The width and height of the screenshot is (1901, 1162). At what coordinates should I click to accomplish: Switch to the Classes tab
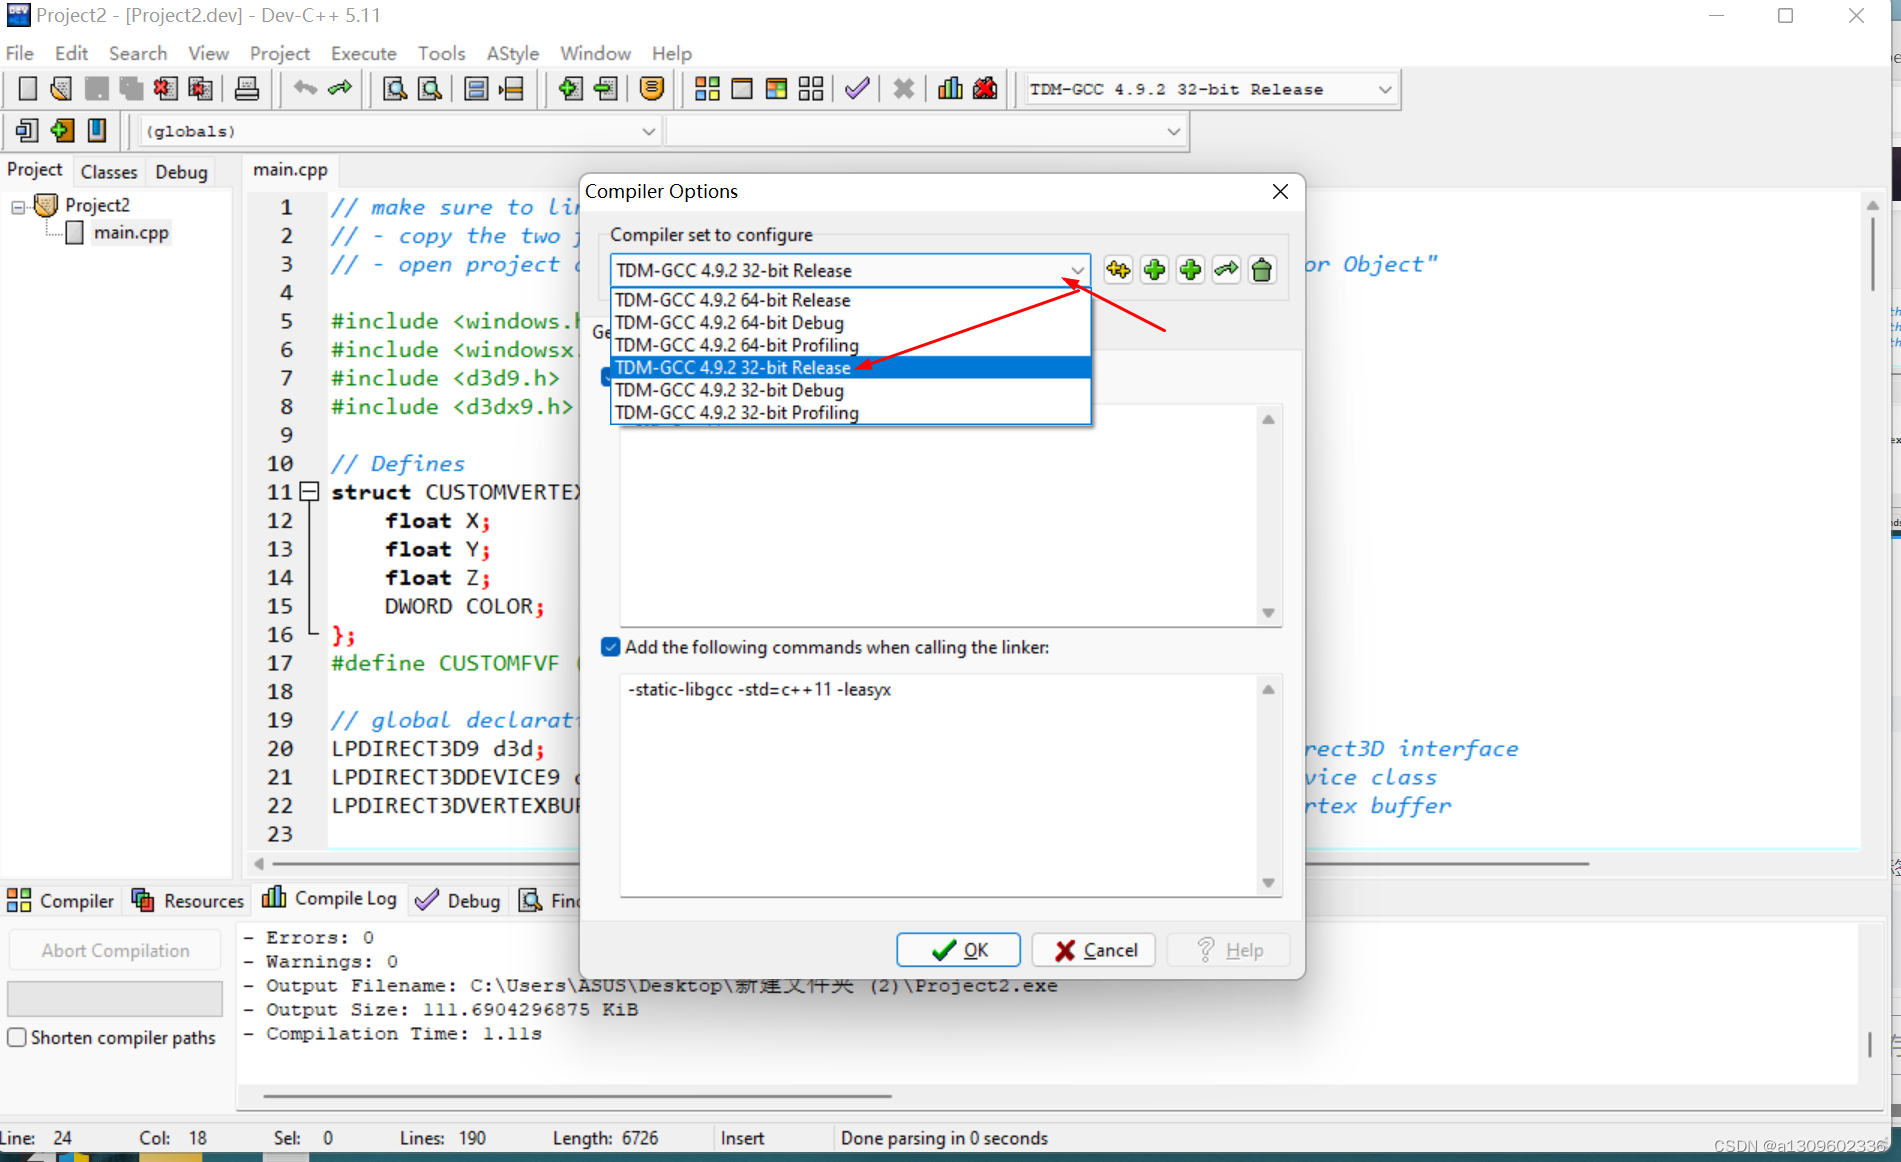point(108,172)
